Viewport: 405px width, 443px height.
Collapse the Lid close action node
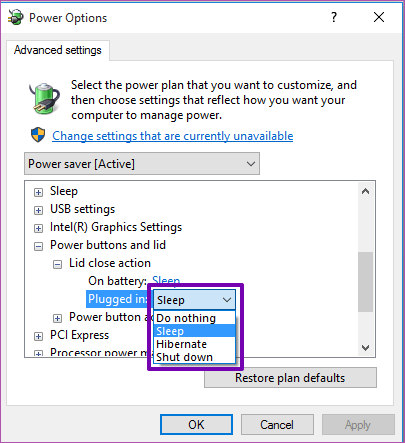[x=58, y=264]
